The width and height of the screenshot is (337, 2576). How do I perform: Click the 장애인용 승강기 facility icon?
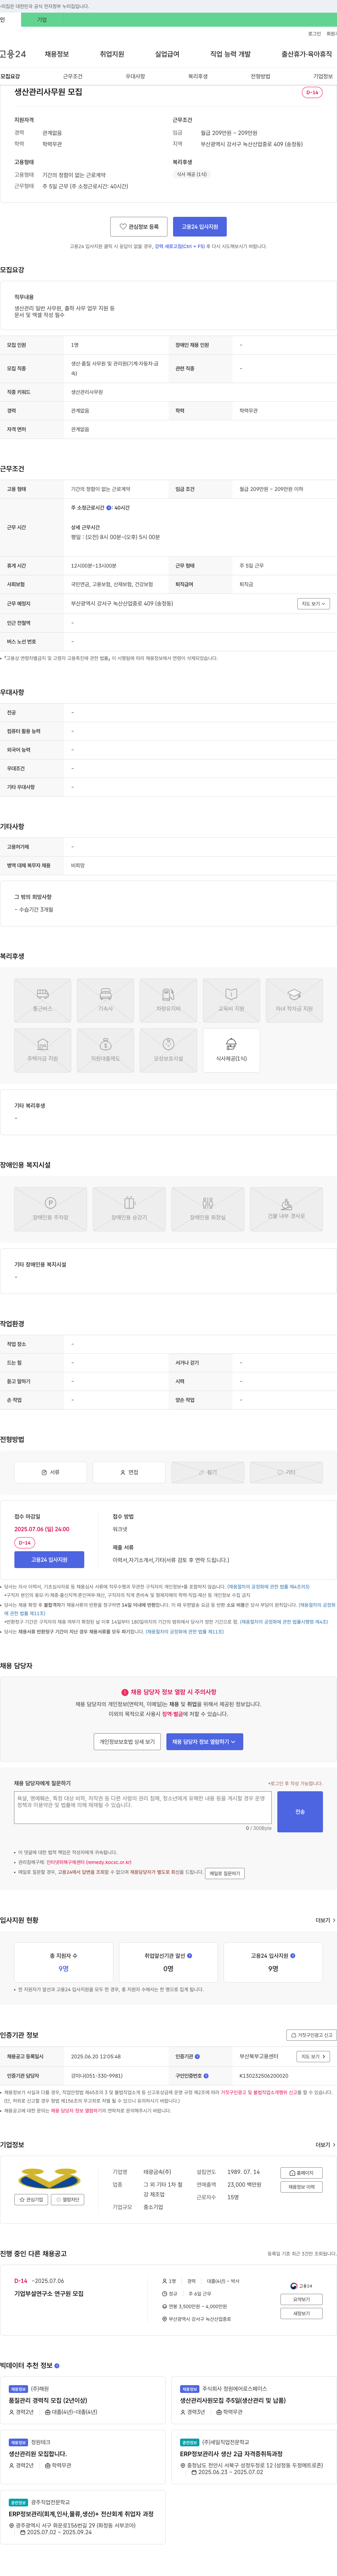[129, 1203]
